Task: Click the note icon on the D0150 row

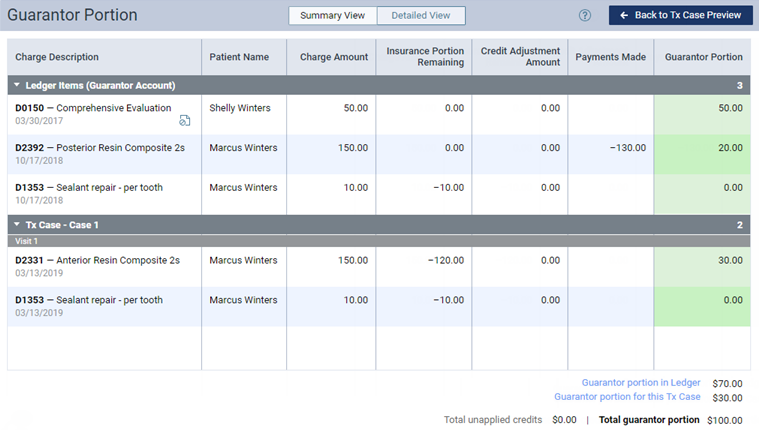Action: click(185, 121)
